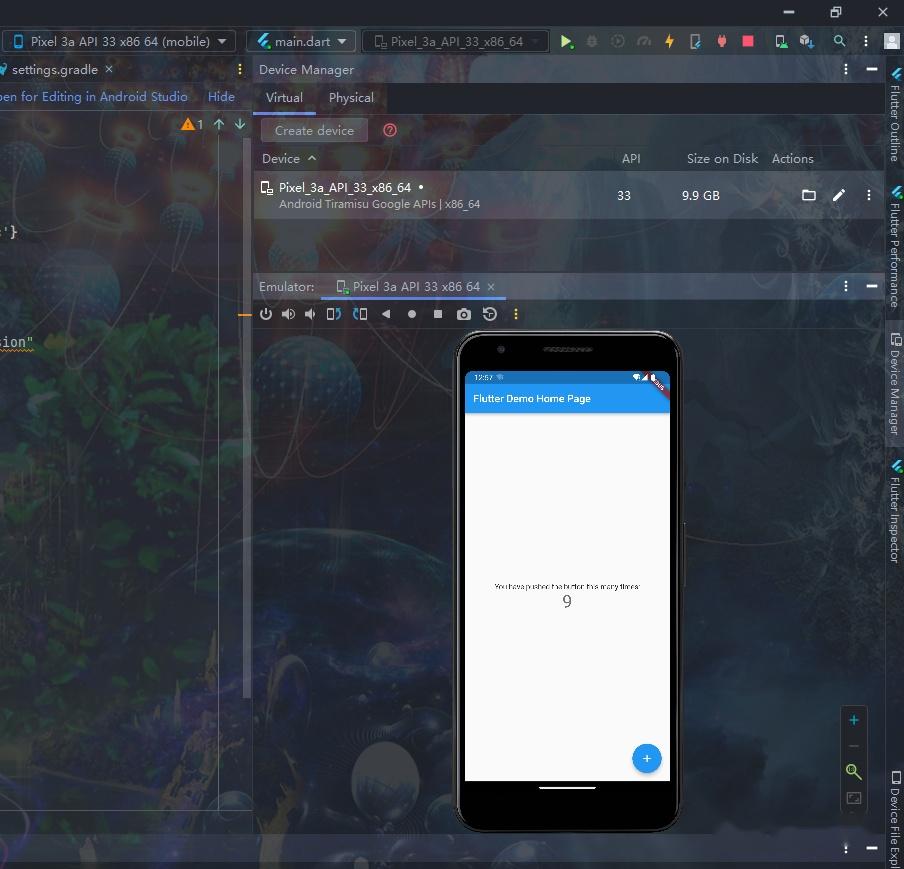Increase emulator volume with speaker icon
The image size is (904, 869).
coord(288,314)
